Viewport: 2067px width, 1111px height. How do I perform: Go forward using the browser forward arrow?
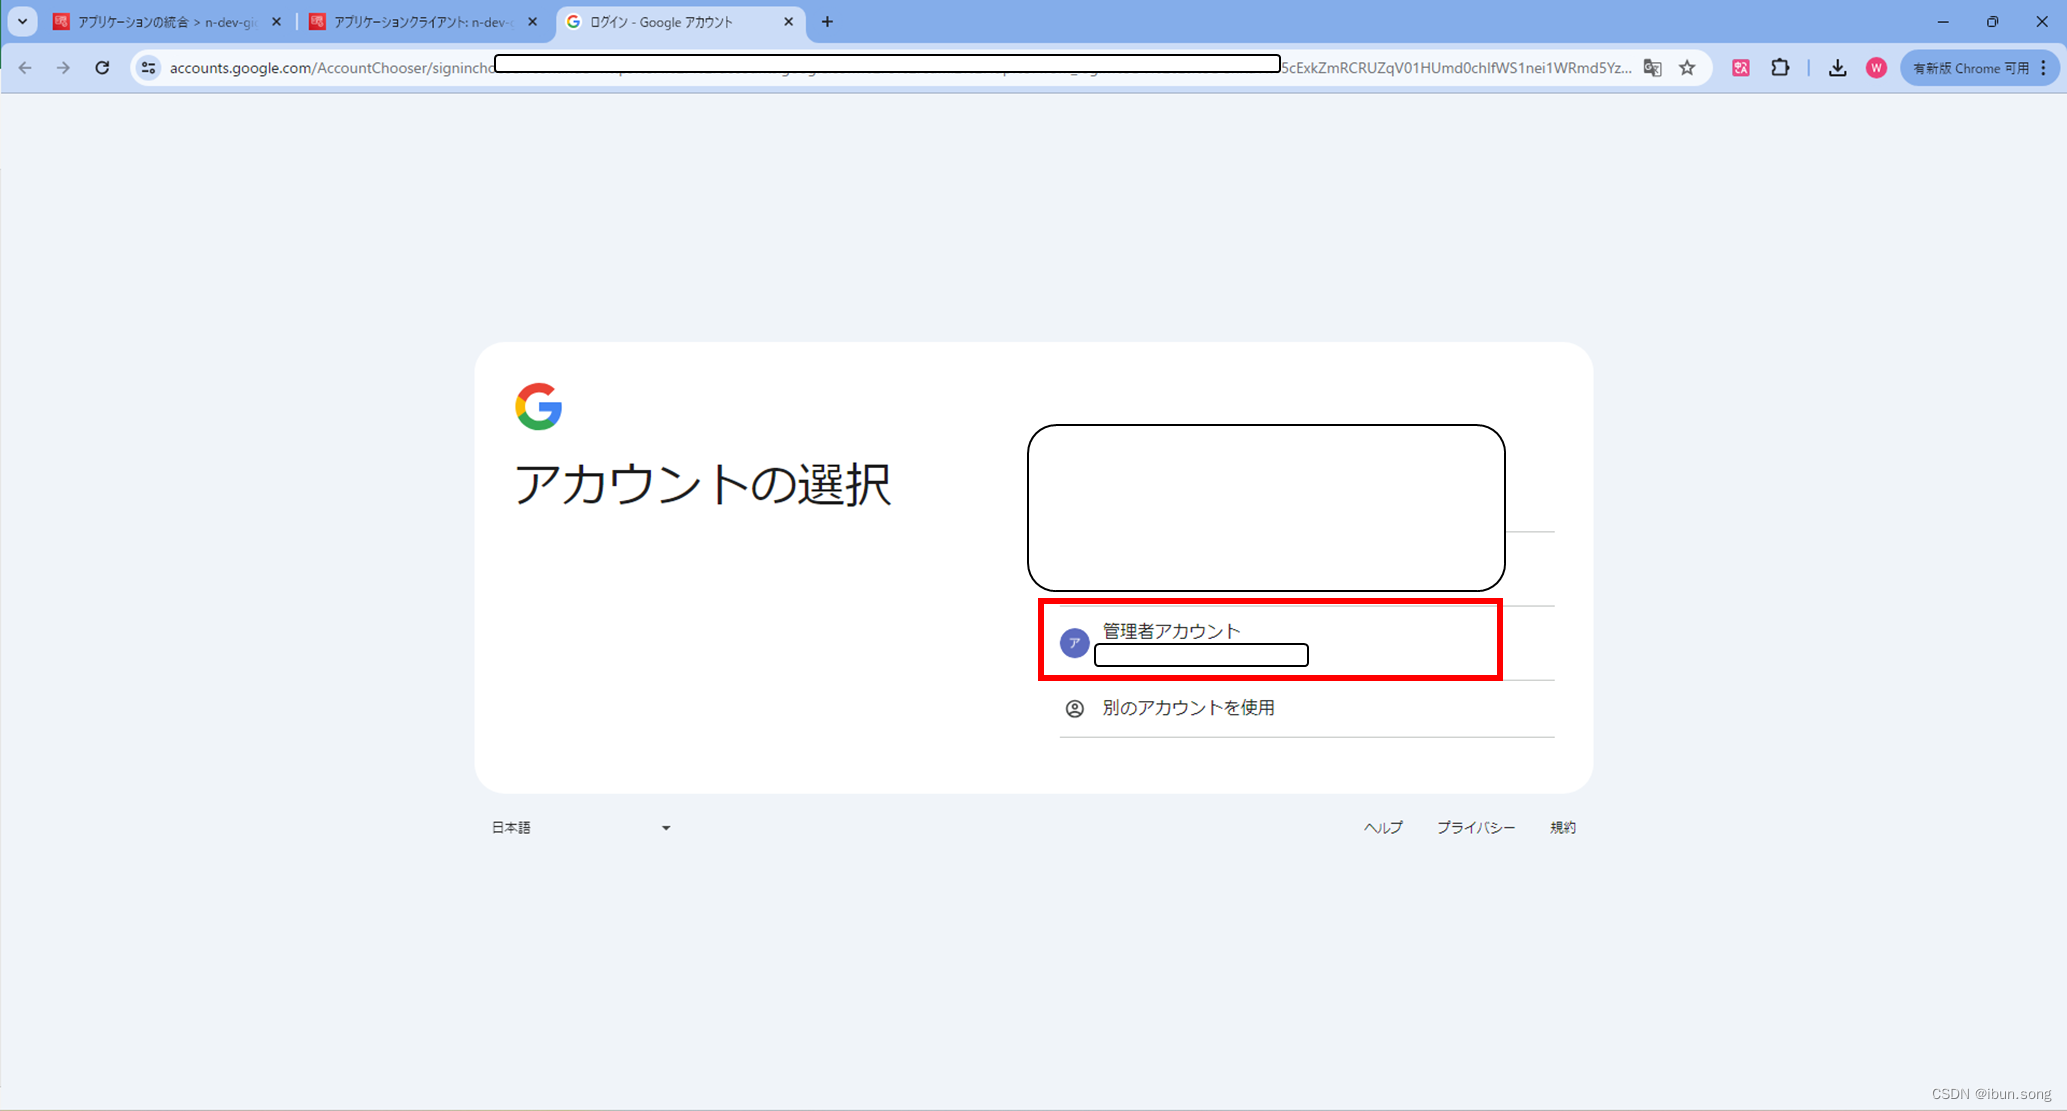coord(63,68)
